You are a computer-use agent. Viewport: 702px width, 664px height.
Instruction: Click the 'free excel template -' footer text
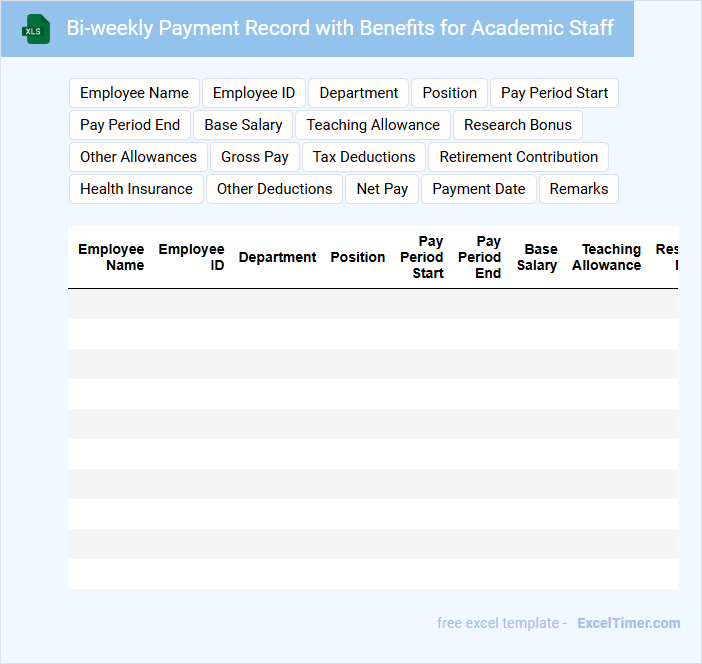[x=502, y=623]
